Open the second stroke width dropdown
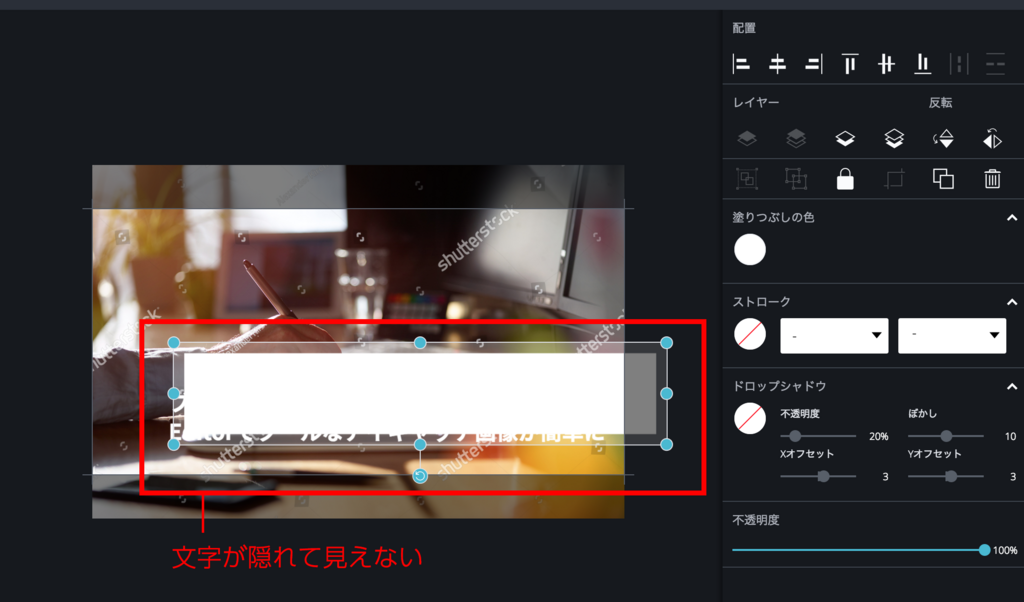Viewport: 1024px width, 602px height. pyautogui.click(x=952, y=334)
